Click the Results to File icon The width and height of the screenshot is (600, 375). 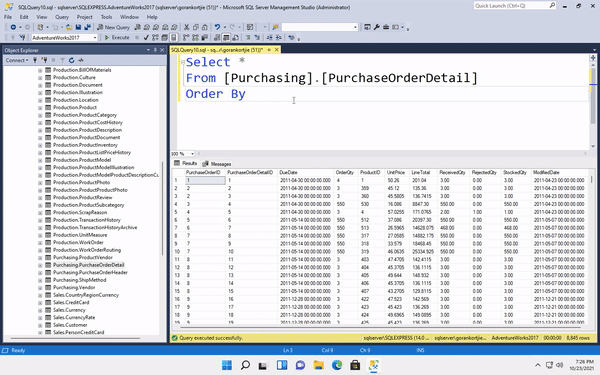pyautogui.click(x=235, y=38)
